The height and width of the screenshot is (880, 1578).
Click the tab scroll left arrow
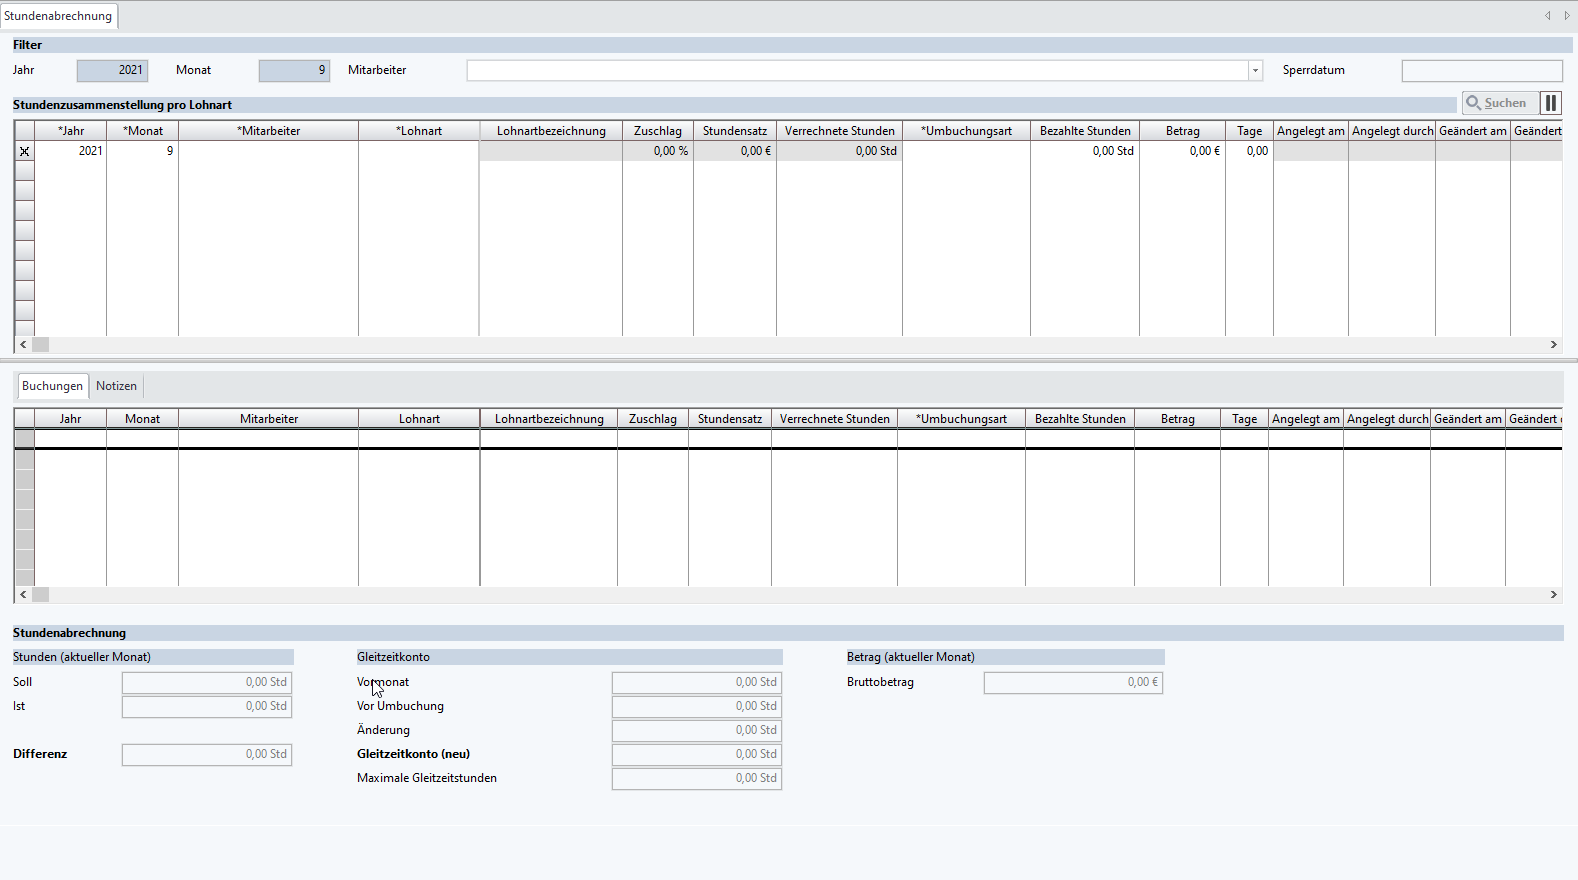click(x=1547, y=15)
